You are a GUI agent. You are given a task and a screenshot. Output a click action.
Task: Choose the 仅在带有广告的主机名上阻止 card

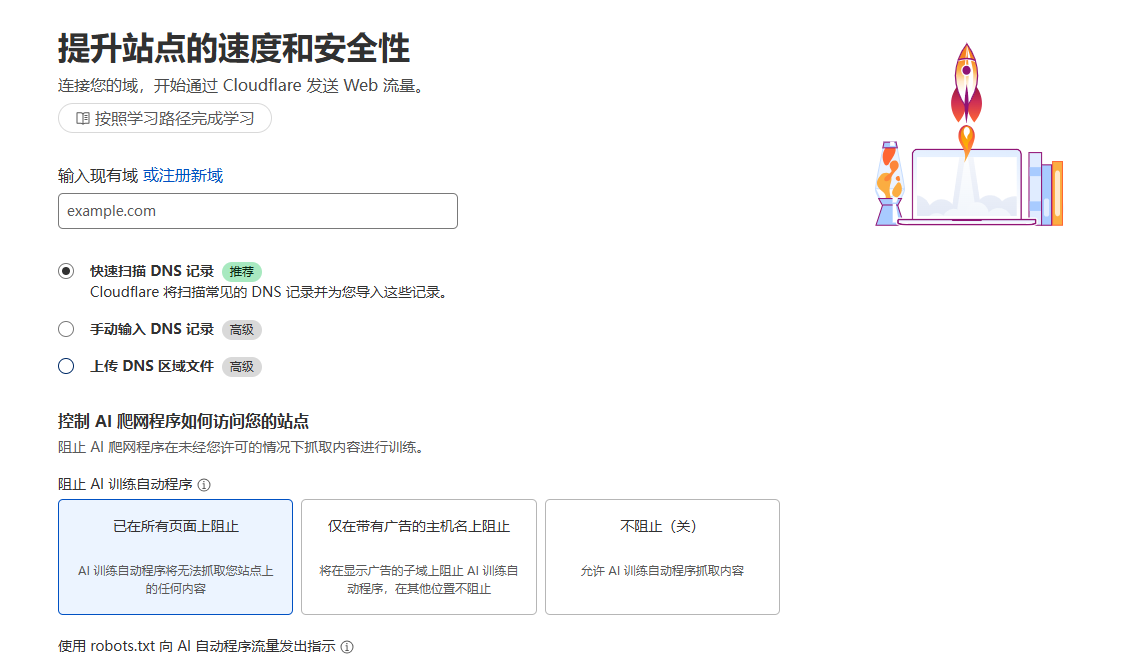tap(418, 557)
